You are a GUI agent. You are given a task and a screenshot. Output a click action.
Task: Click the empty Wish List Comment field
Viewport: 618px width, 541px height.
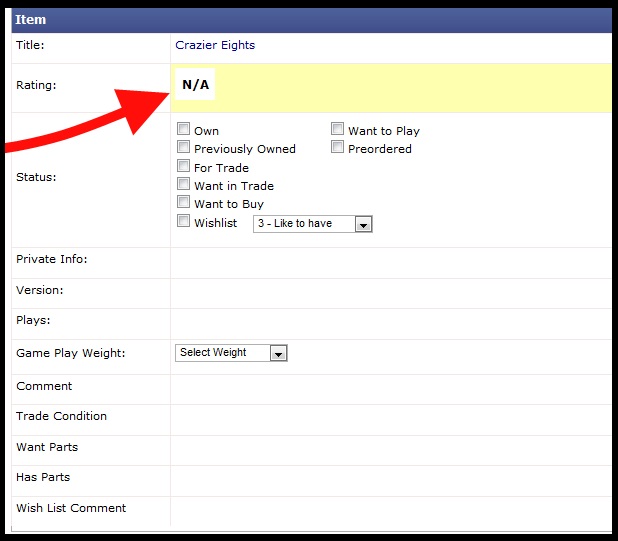pyautogui.click(x=390, y=509)
